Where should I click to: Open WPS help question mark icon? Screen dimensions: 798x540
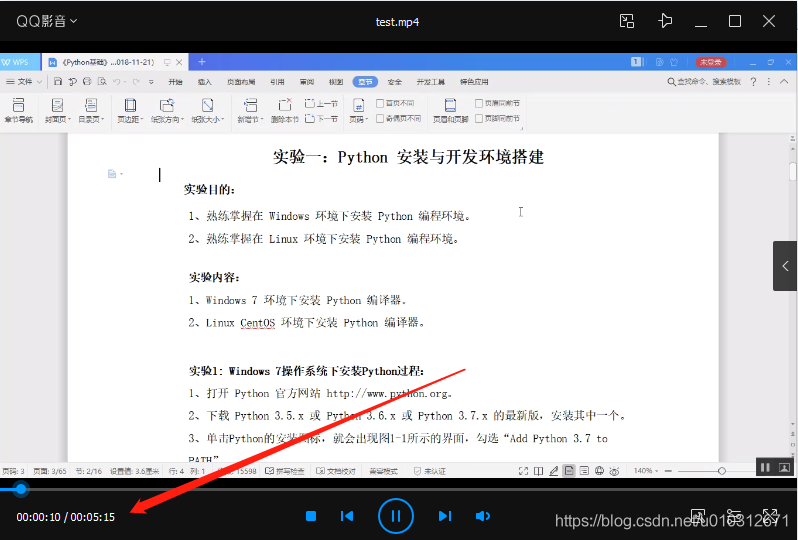click(x=753, y=82)
